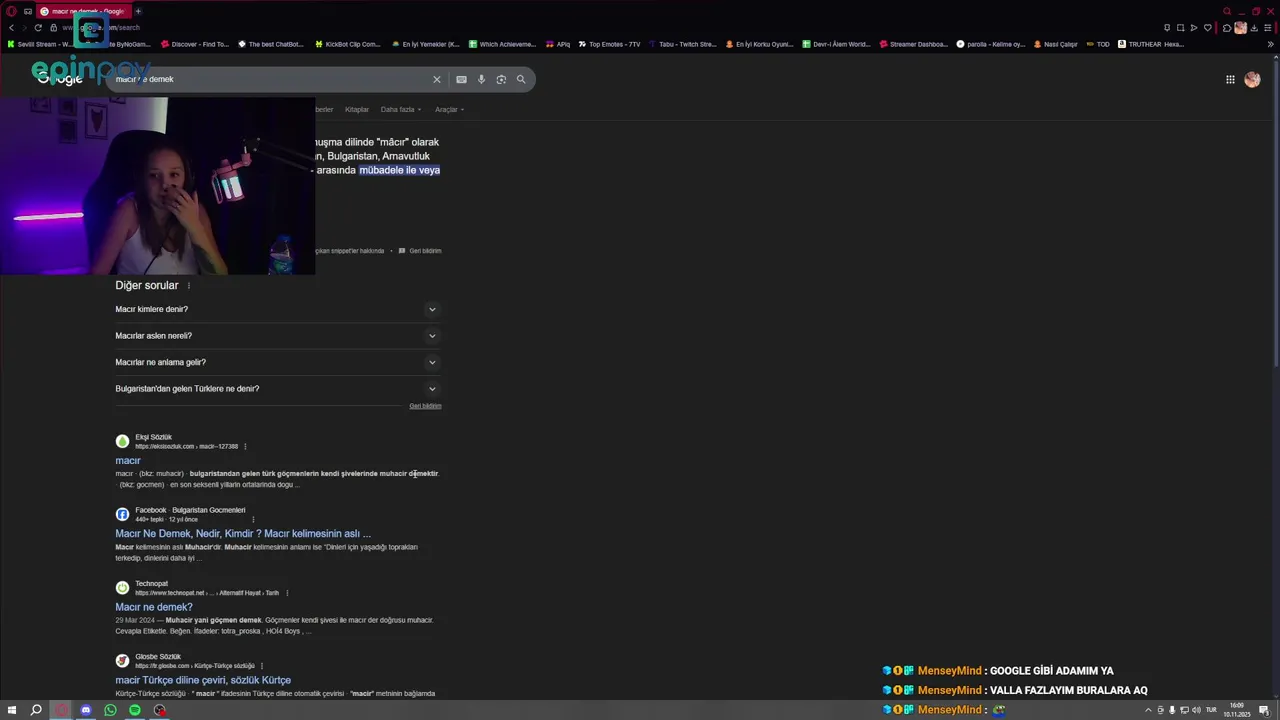Screen dimensions: 1280x720
Task: Open options menu for Ekşi Sözlük result
Action: [x=245, y=446]
